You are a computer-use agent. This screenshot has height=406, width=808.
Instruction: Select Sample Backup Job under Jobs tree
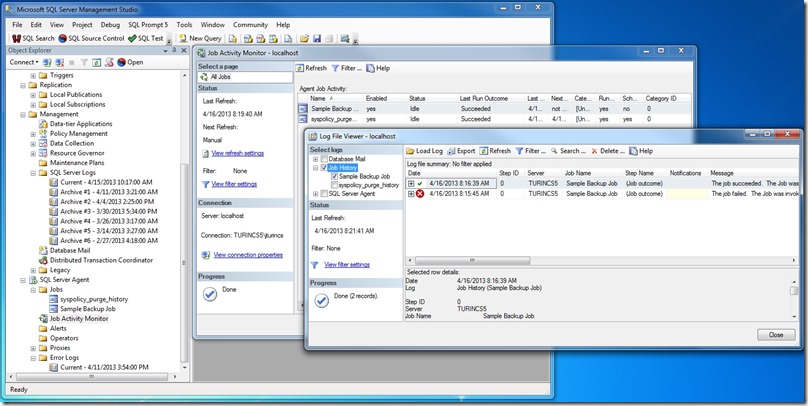tap(88, 309)
